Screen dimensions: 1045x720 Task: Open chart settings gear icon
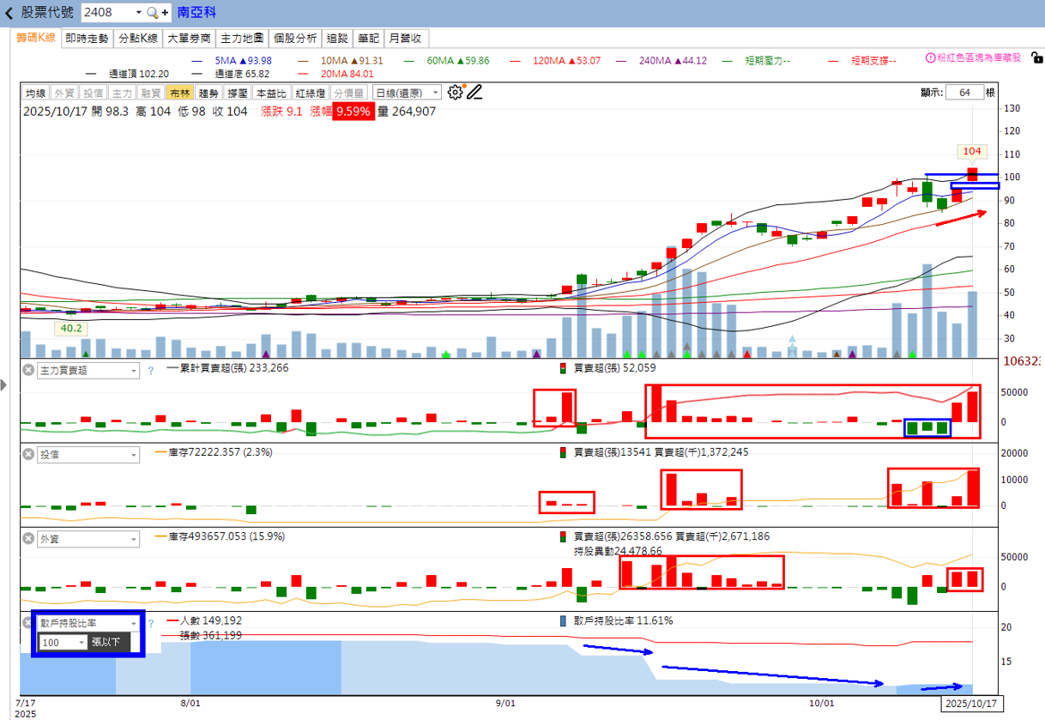[x=455, y=93]
